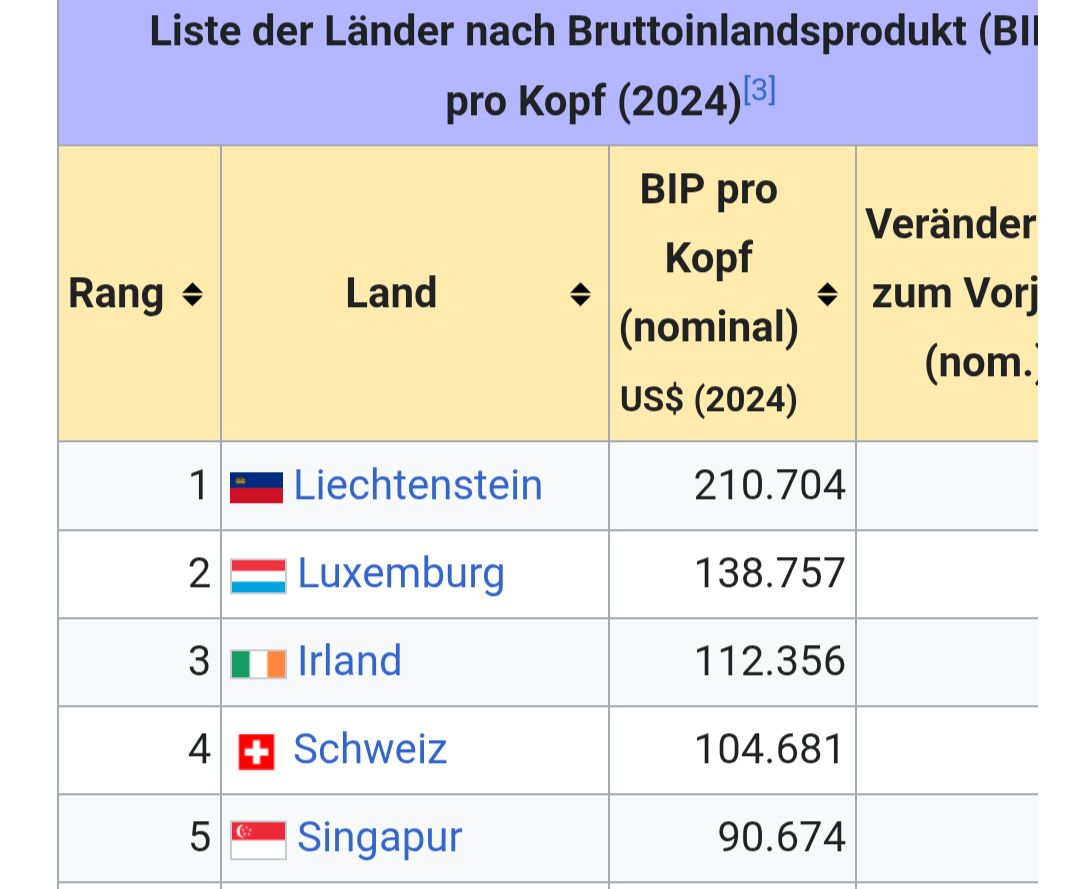Sort table by Rang column arrows
The height and width of the screenshot is (889, 1076).
[x=192, y=294]
